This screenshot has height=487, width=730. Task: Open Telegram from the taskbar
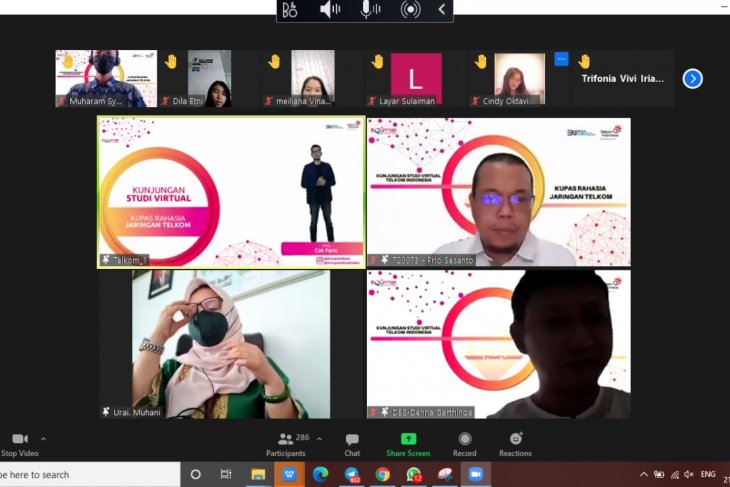tap(352, 474)
